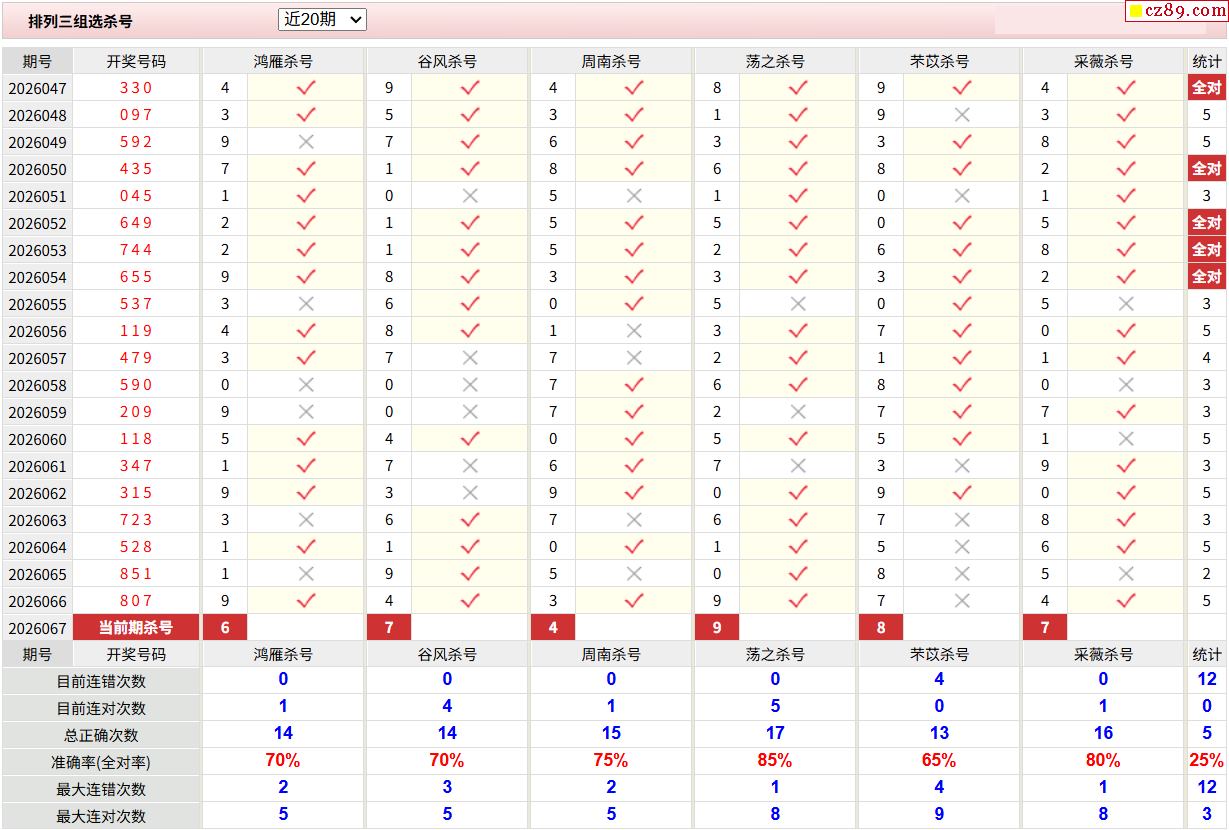Viewport: 1229px width, 830px height.
Task: Select 鸿雁杀号 red check mark for period 2026047
Action: [306, 88]
